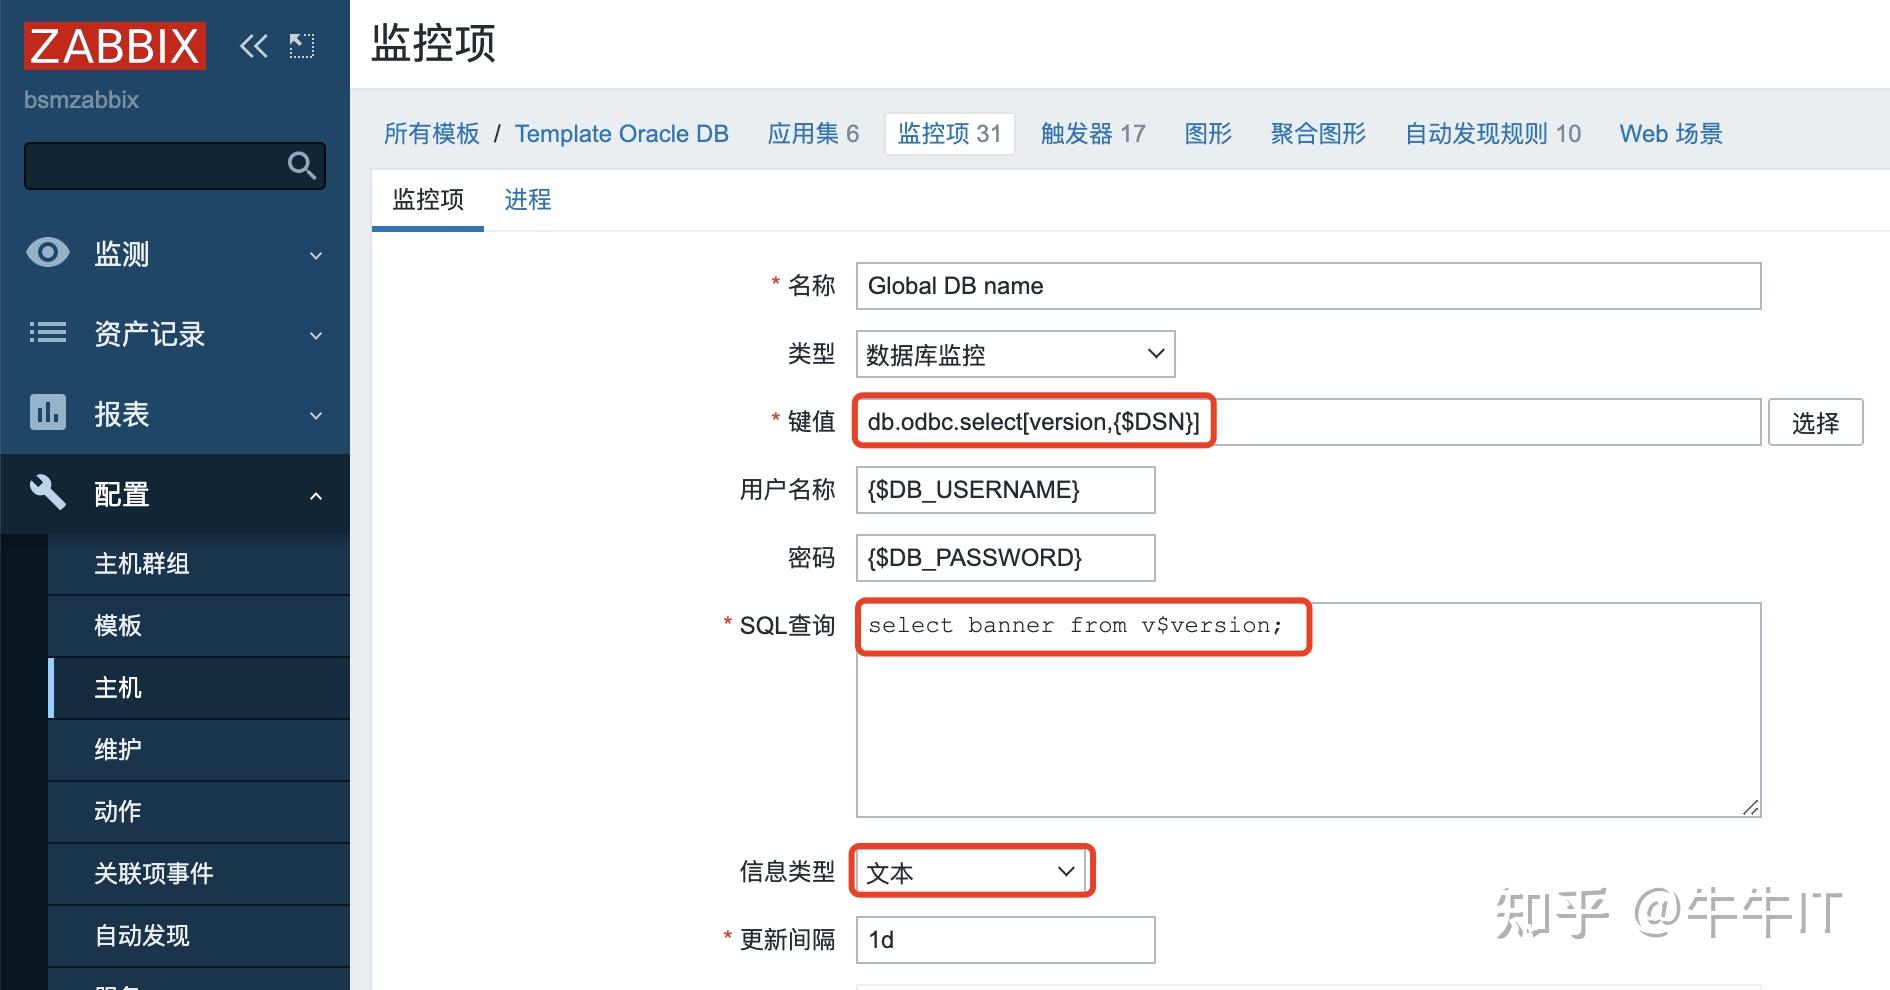The height and width of the screenshot is (990, 1890).
Task: Grab the SQL textarea resize handle
Action: tap(1750, 807)
